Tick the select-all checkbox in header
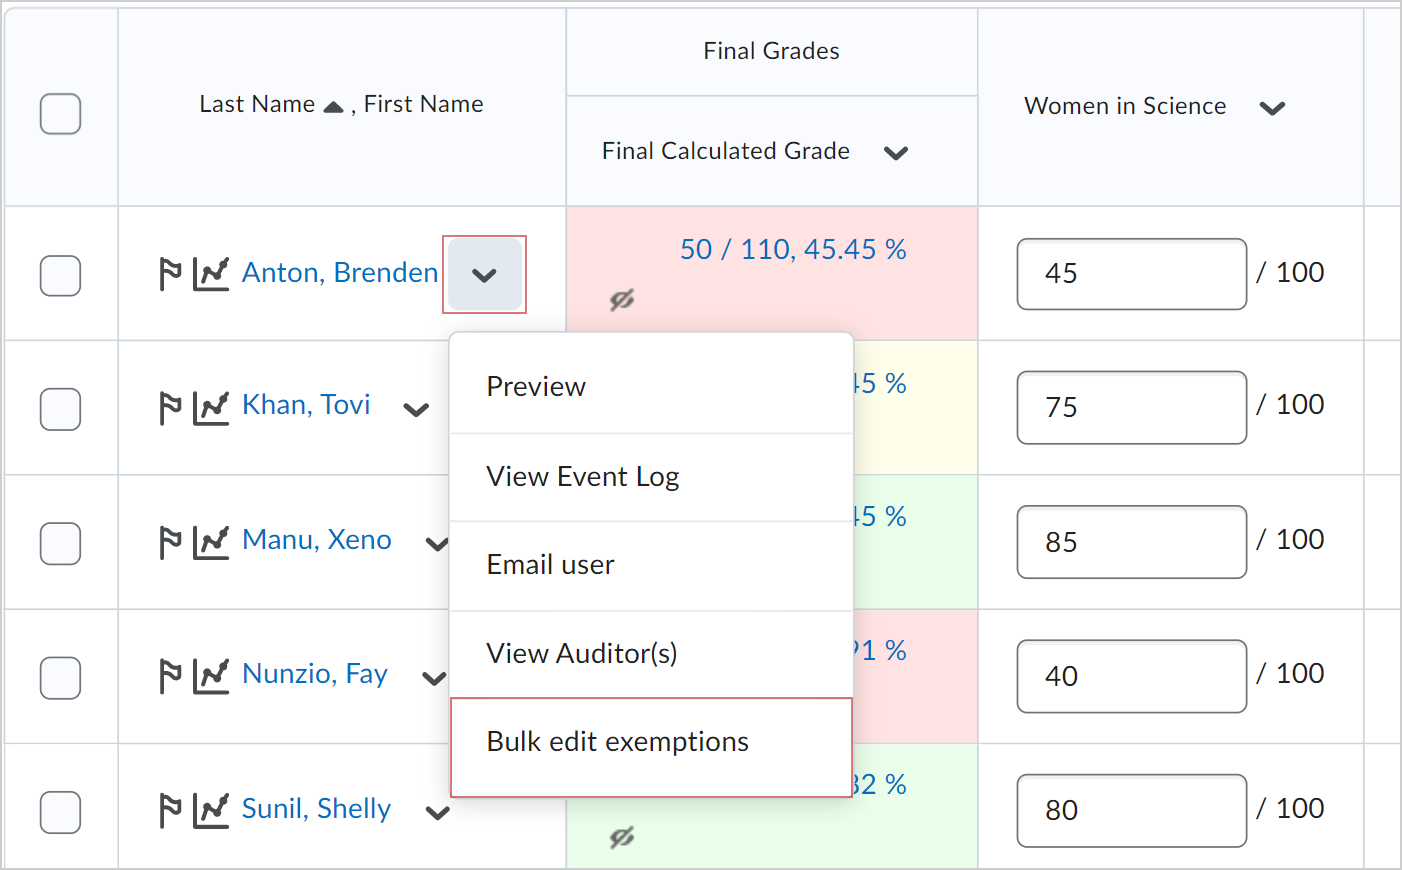 [x=60, y=114]
